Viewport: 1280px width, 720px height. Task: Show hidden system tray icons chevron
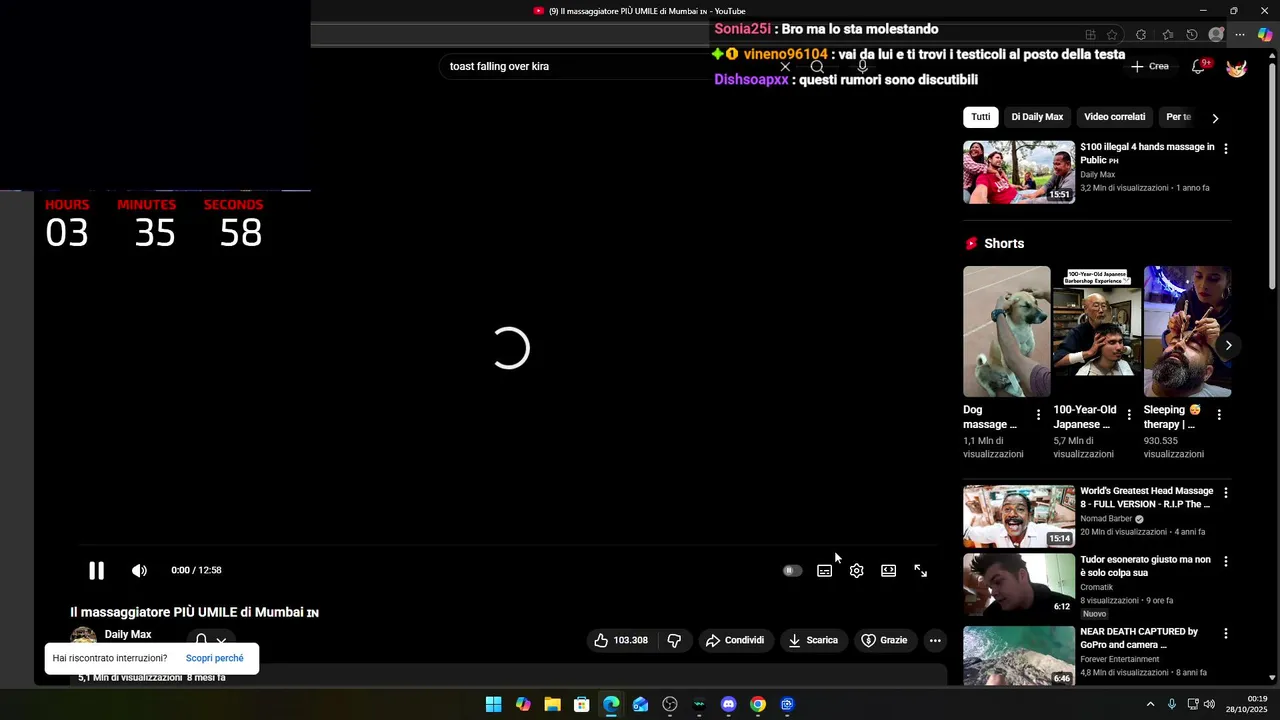coord(1150,704)
